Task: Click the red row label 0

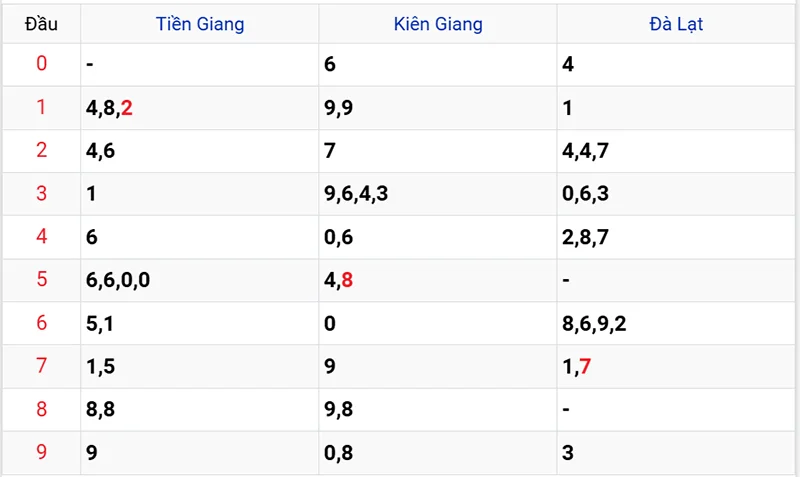Action: click(41, 64)
